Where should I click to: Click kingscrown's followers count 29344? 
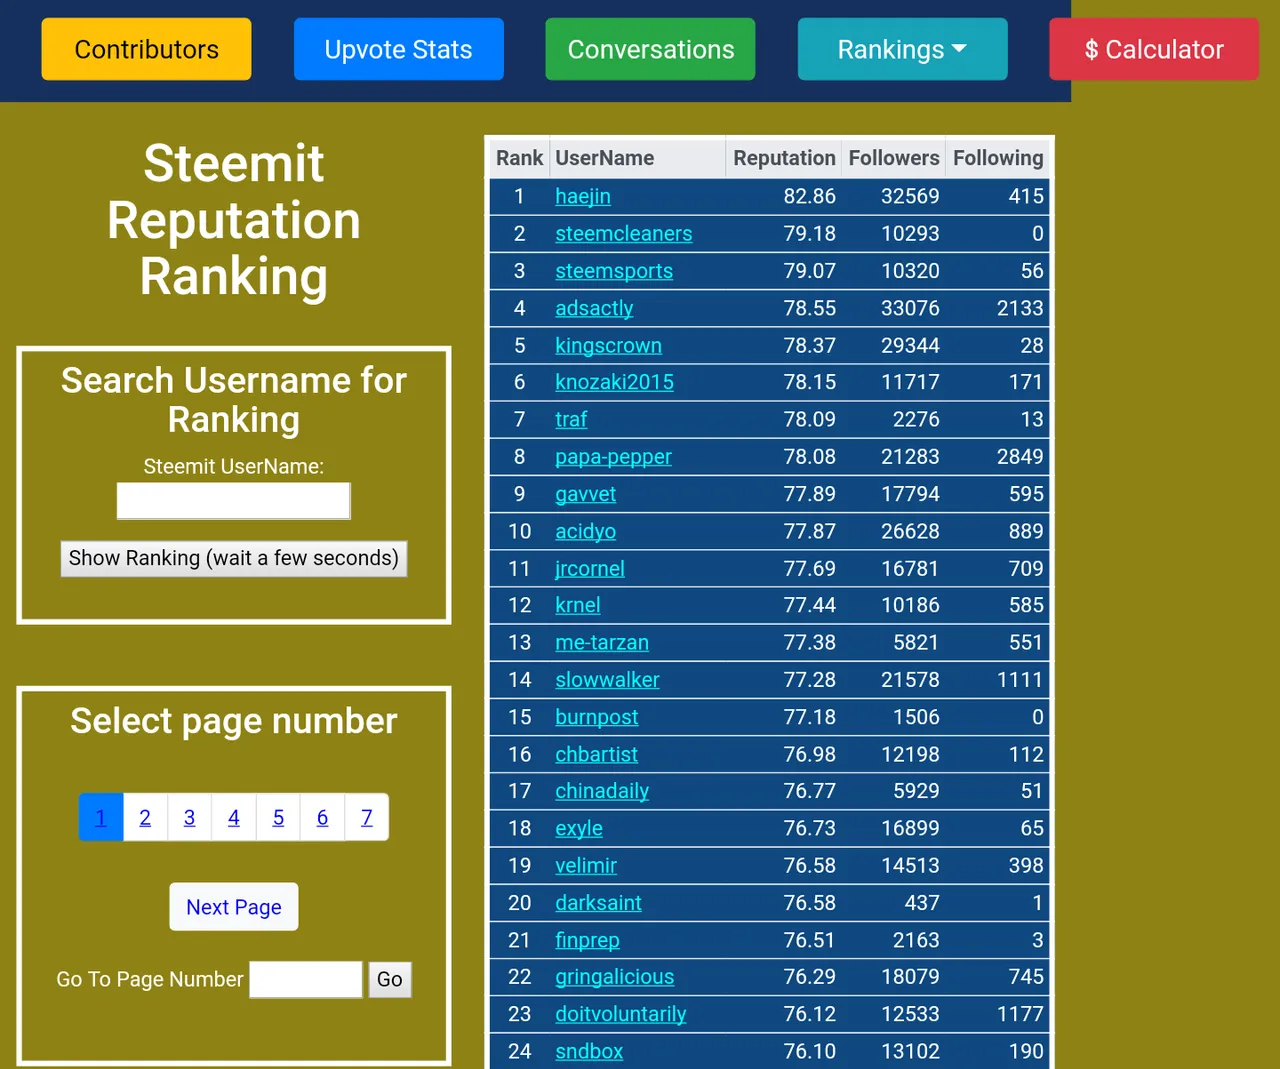(x=910, y=345)
